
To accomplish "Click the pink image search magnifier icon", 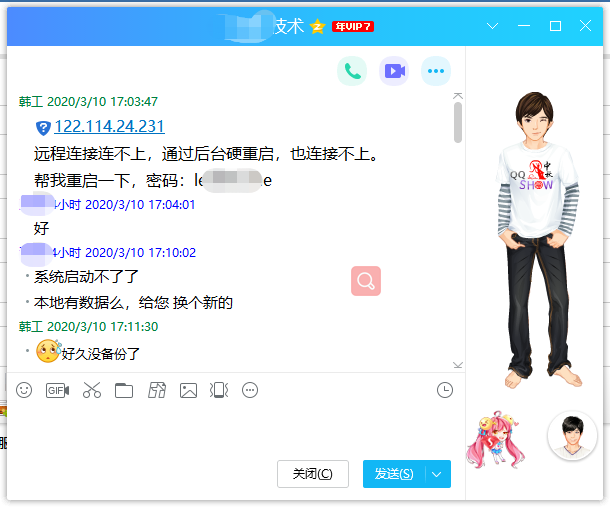I will 366,281.
